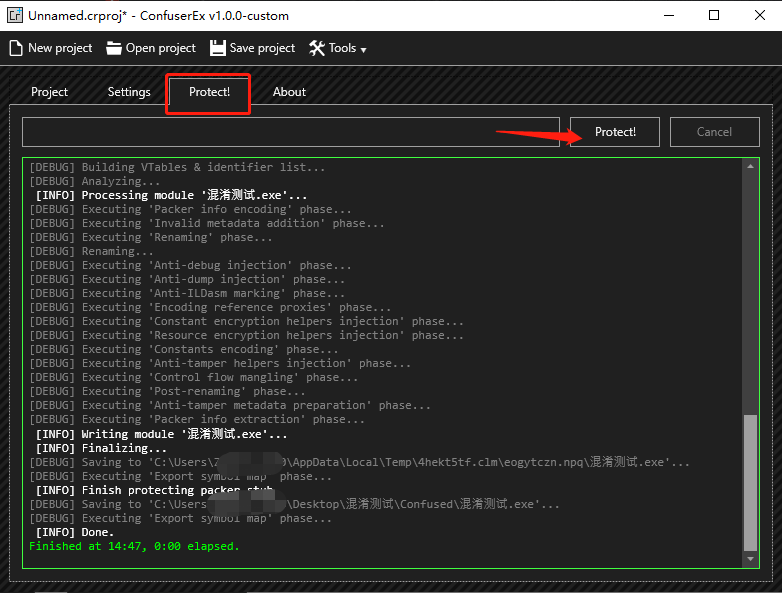Viewport: 782px width, 593px height.
Task: Click the 'Anti-tamper metadata preparation' phase line
Action: coord(229,405)
